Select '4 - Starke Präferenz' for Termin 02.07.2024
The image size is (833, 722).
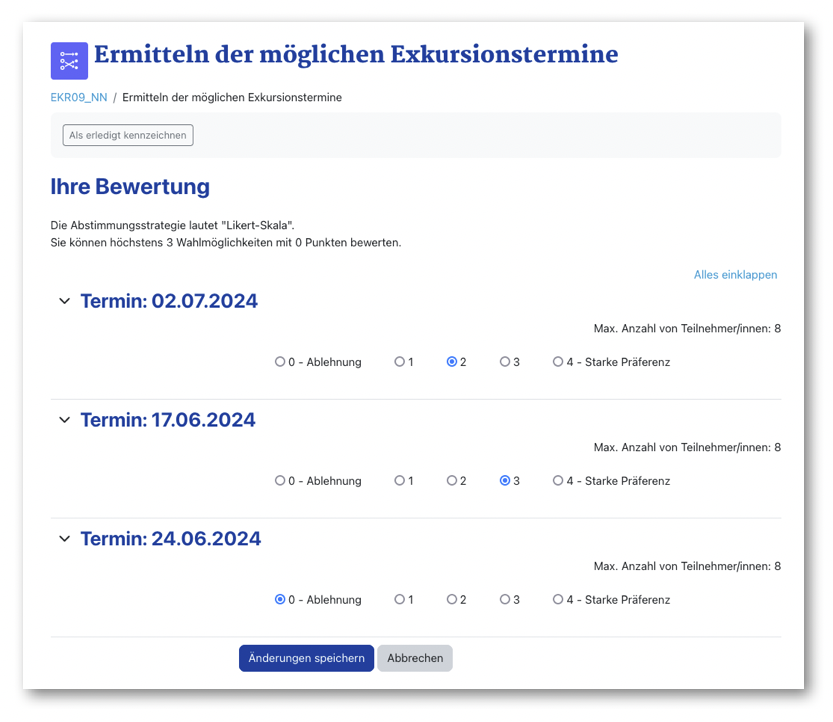(x=558, y=362)
